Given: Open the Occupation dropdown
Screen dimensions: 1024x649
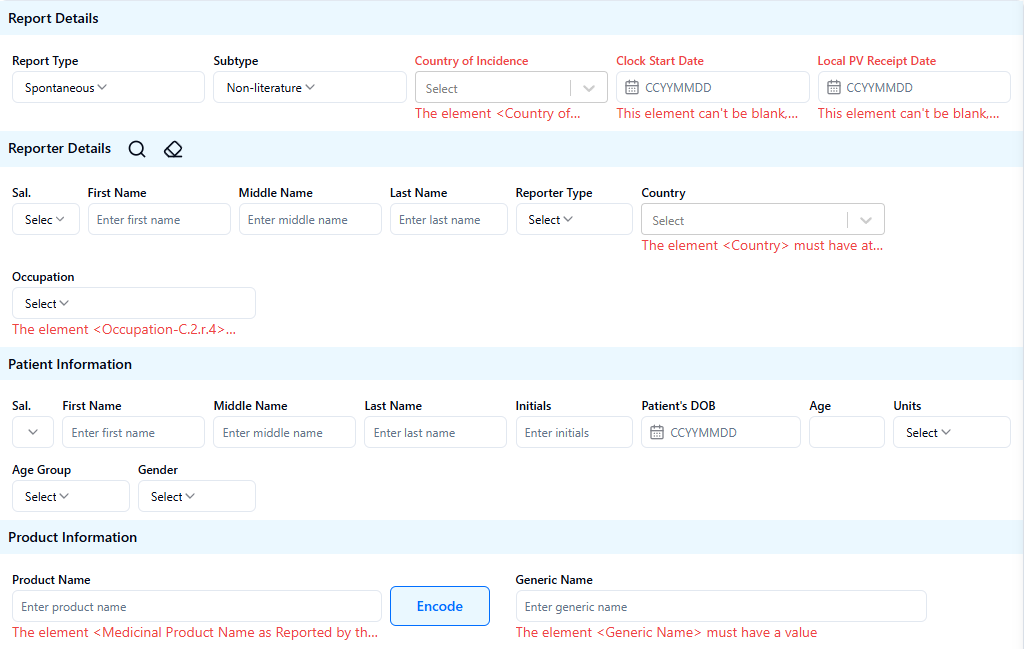Looking at the screenshot, I should click(x=134, y=303).
